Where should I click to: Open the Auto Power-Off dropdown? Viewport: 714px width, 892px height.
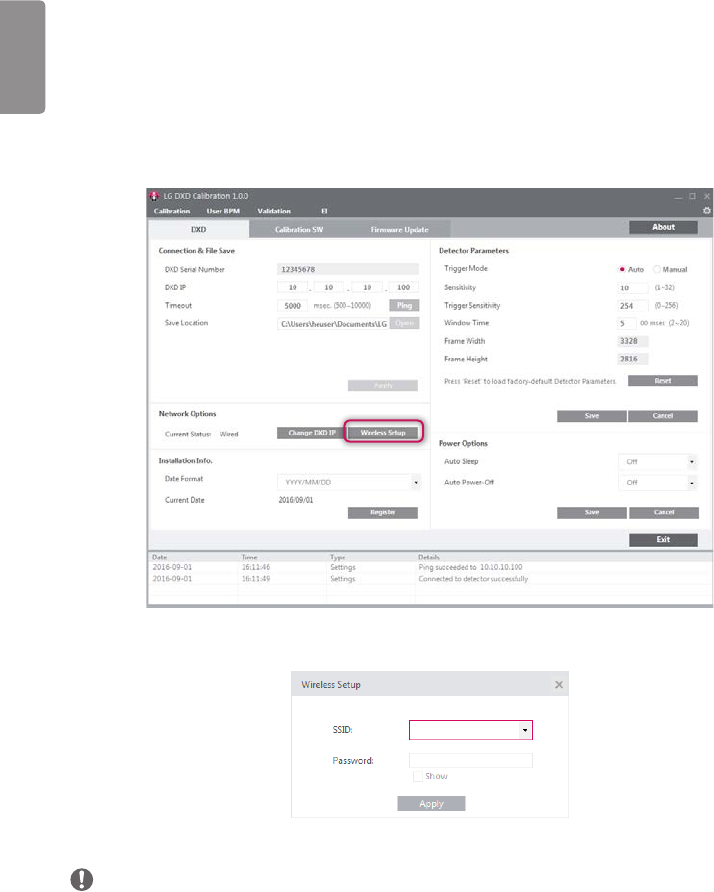pyautogui.click(x=692, y=483)
